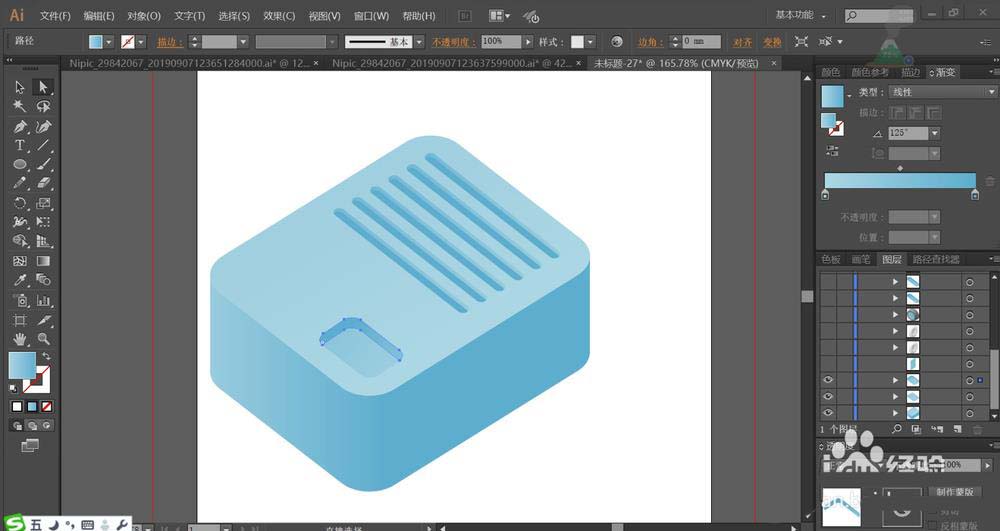
Task: Select the Ellipse tool
Action: pyautogui.click(x=20, y=164)
